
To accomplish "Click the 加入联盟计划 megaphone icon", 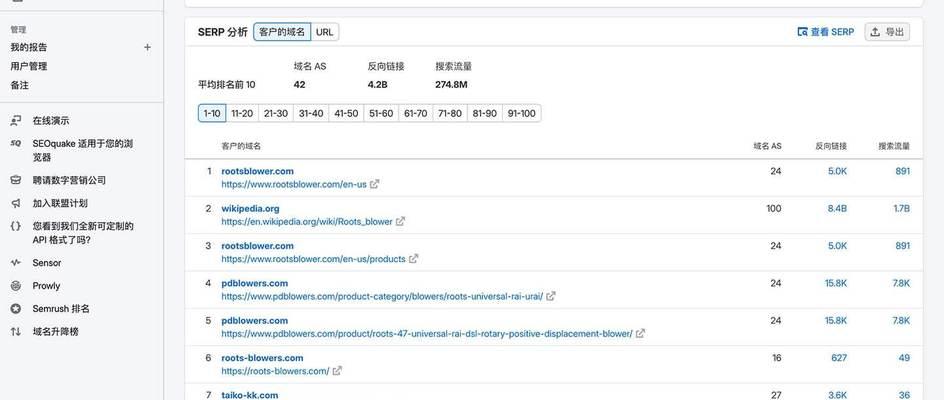I will (16, 203).
